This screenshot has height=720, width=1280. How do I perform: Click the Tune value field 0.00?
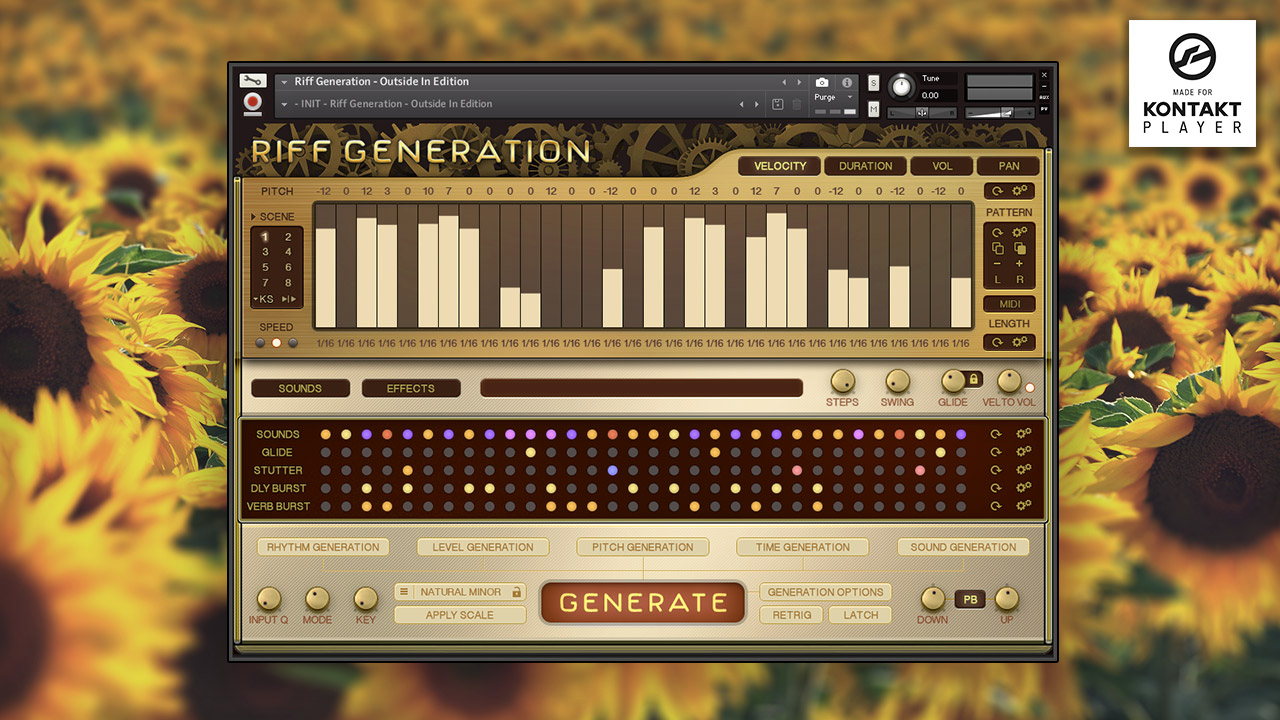point(938,96)
